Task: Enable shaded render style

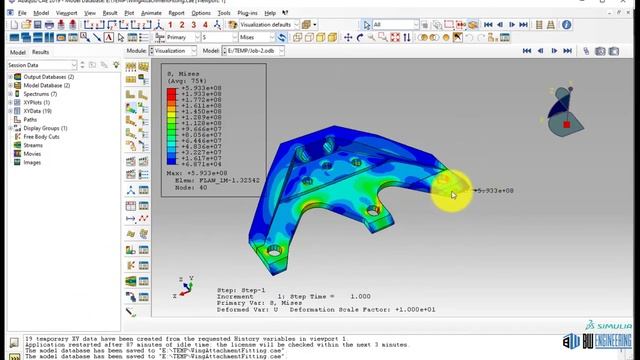Action: (332, 38)
